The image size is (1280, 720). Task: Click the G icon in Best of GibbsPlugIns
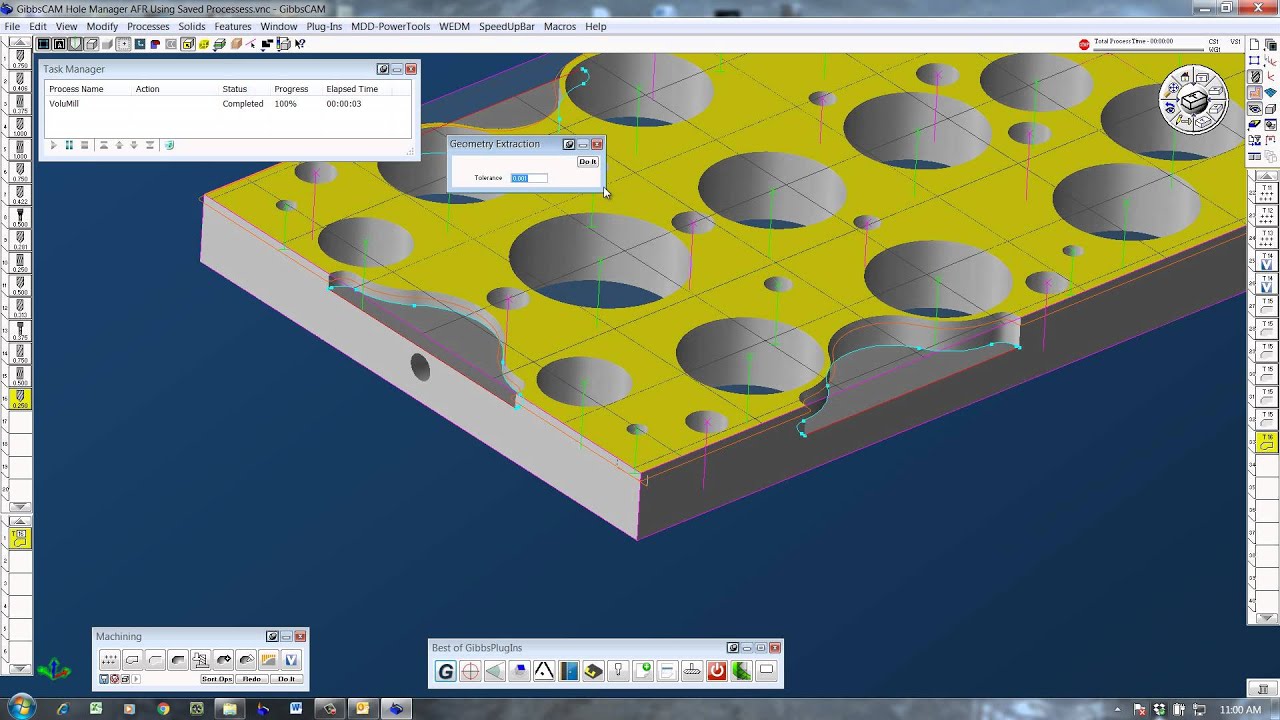click(446, 671)
